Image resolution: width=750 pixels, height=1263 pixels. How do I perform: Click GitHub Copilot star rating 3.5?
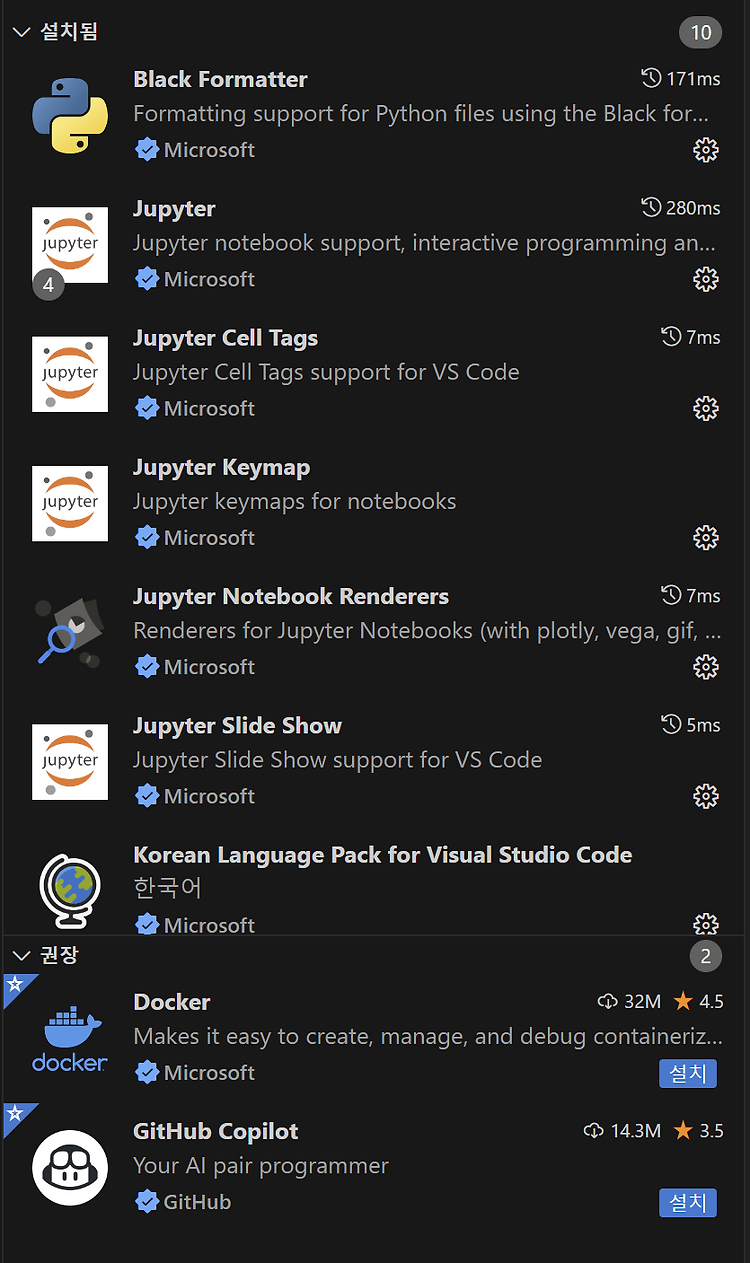[698, 1131]
